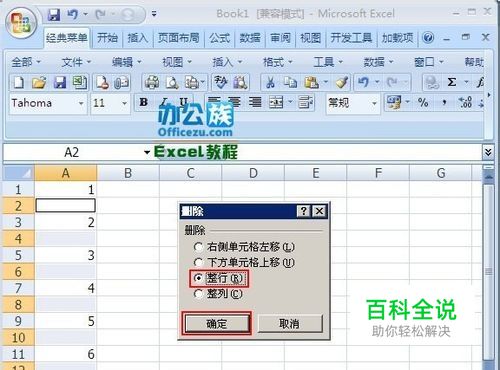
Task: Switch to the 经典菜单 tab
Action: click(x=67, y=38)
